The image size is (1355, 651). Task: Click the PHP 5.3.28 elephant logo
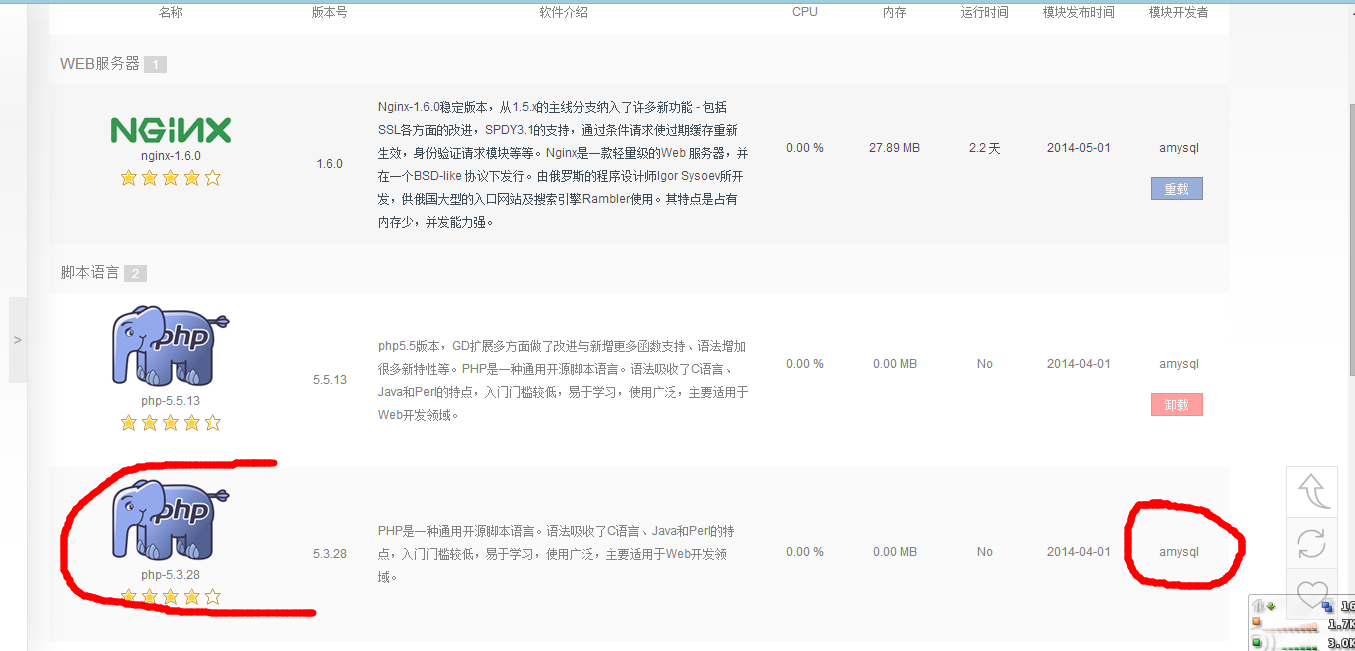(170, 520)
